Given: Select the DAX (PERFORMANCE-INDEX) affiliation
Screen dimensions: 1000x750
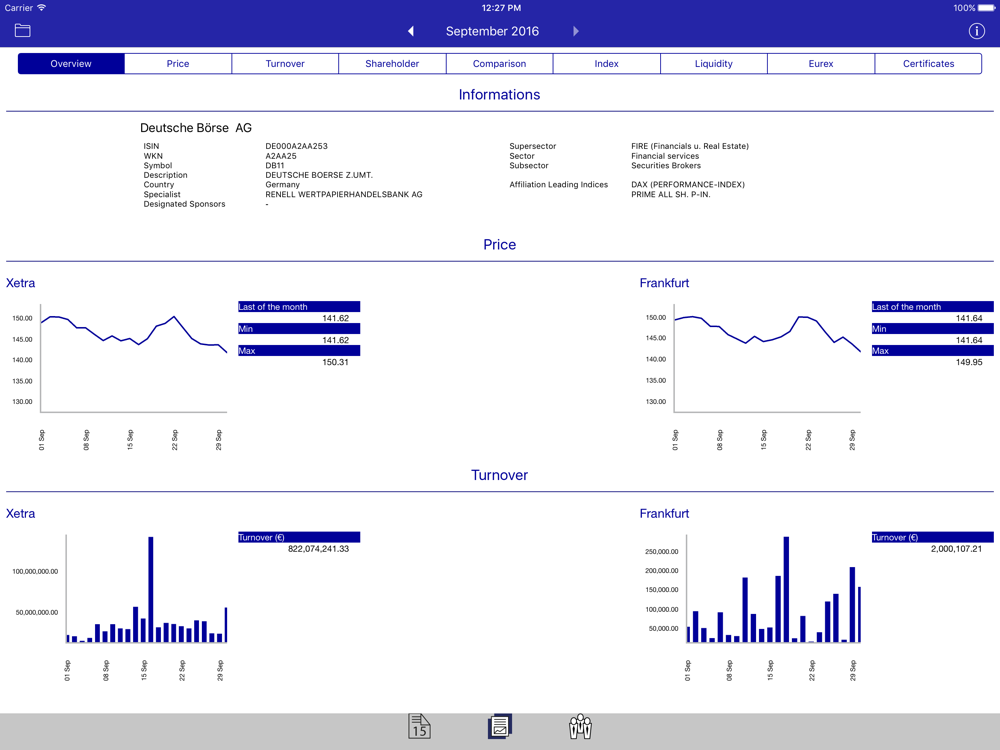Looking at the screenshot, I should 688,184.
